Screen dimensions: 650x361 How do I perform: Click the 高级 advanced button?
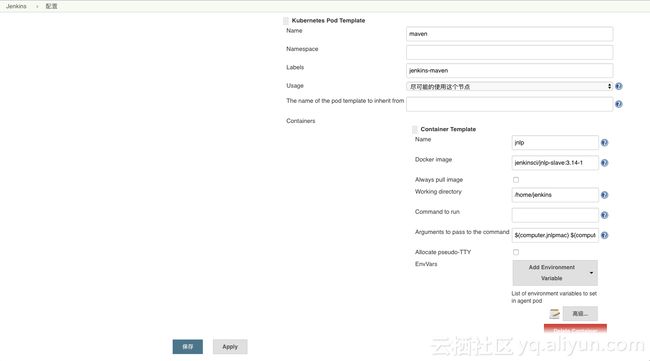click(x=580, y=314)
